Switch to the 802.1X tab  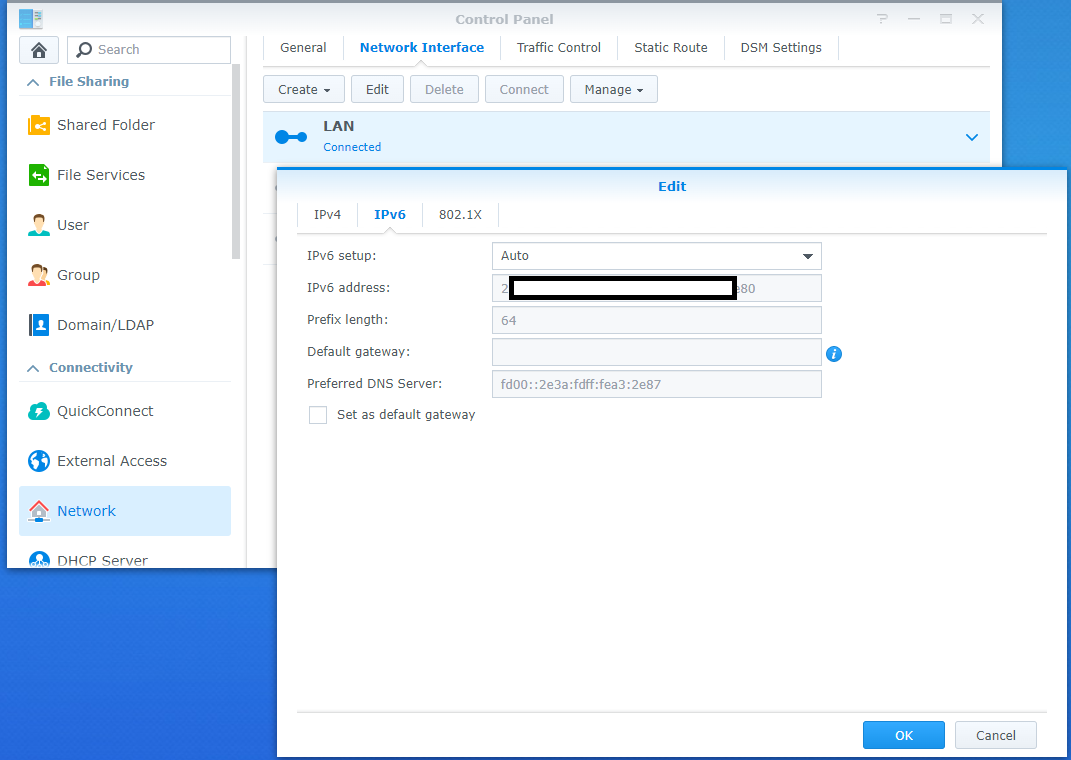[x=460, y=214]
